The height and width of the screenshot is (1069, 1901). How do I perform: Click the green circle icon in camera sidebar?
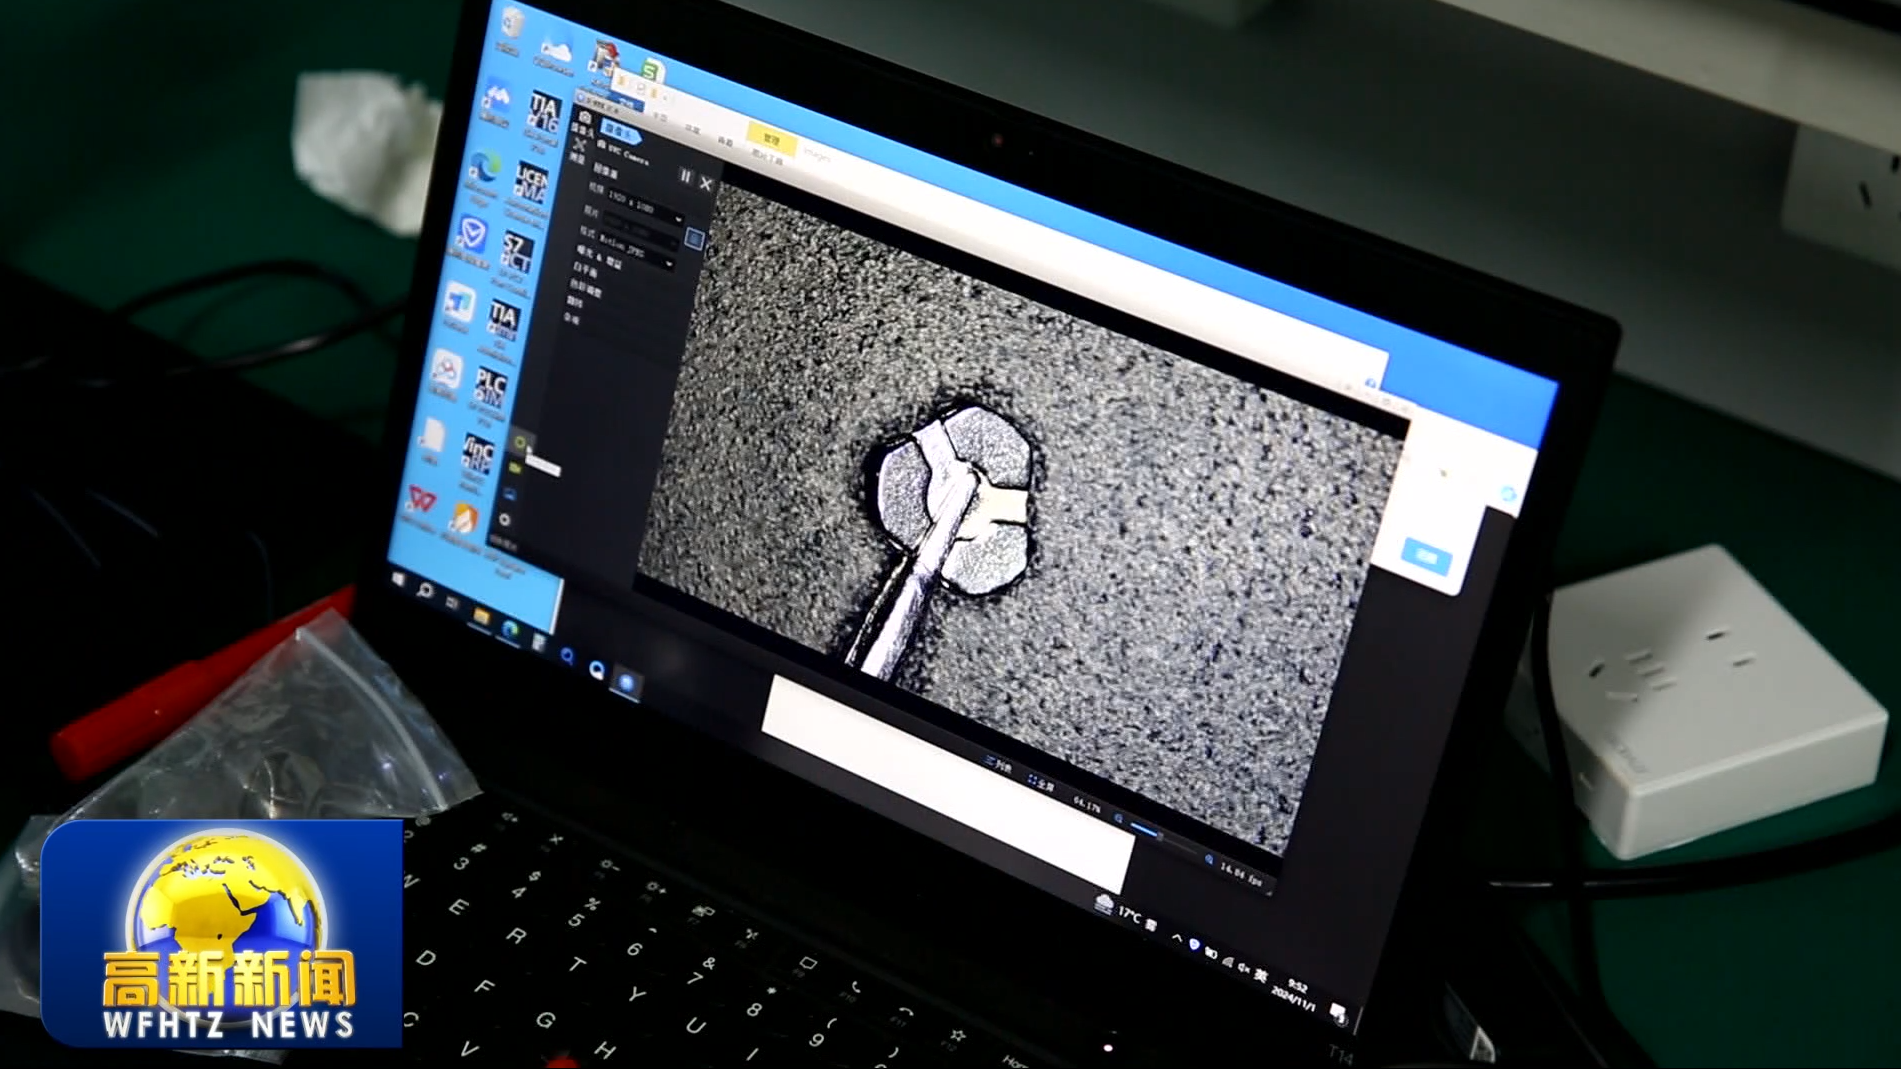[x=519, y=441]
